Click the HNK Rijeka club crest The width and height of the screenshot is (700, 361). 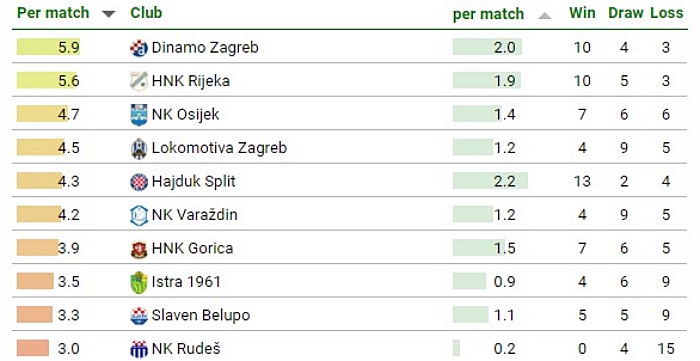pos(139,81)
